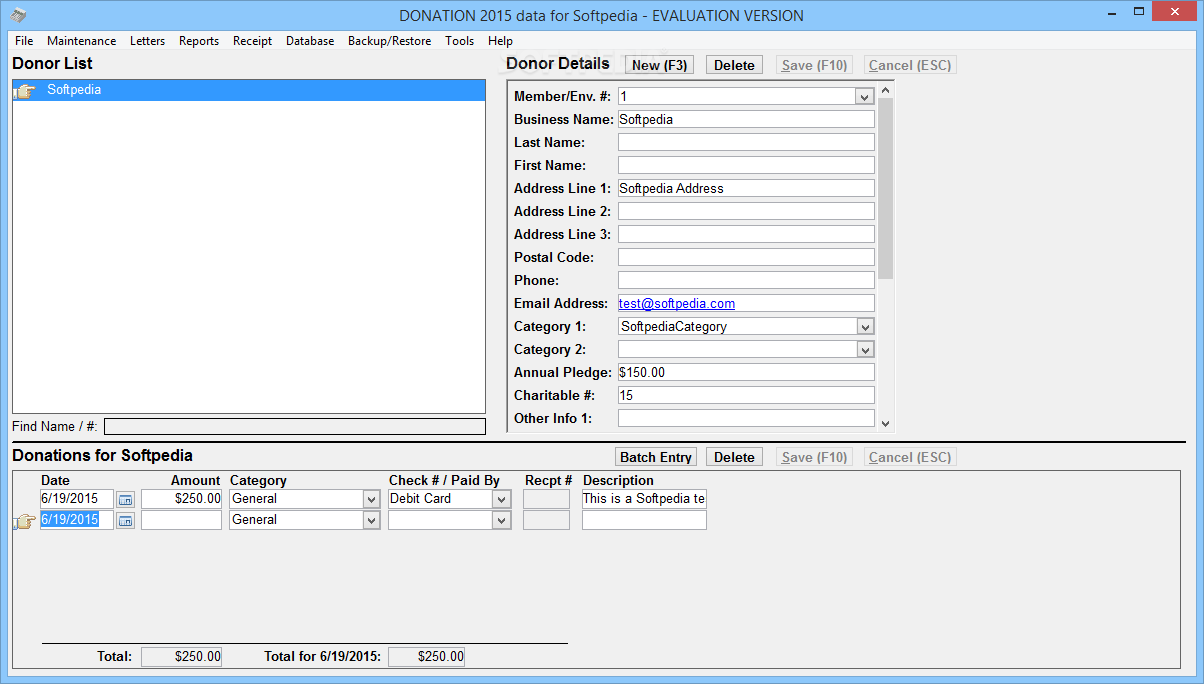Click the Donor Details scroll down arrow

coord(885,424)
